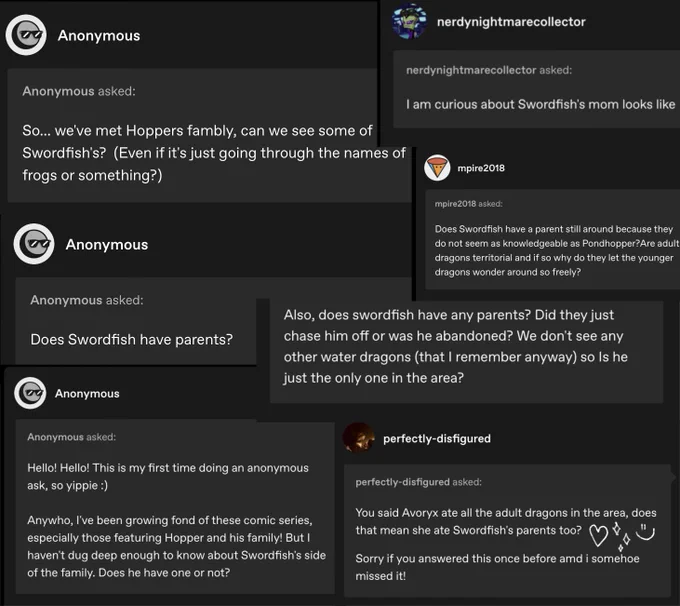Screen dimensions: 680x606
Task: Click the 'mpire2018 asked:' label
Action: click(468, 203)
